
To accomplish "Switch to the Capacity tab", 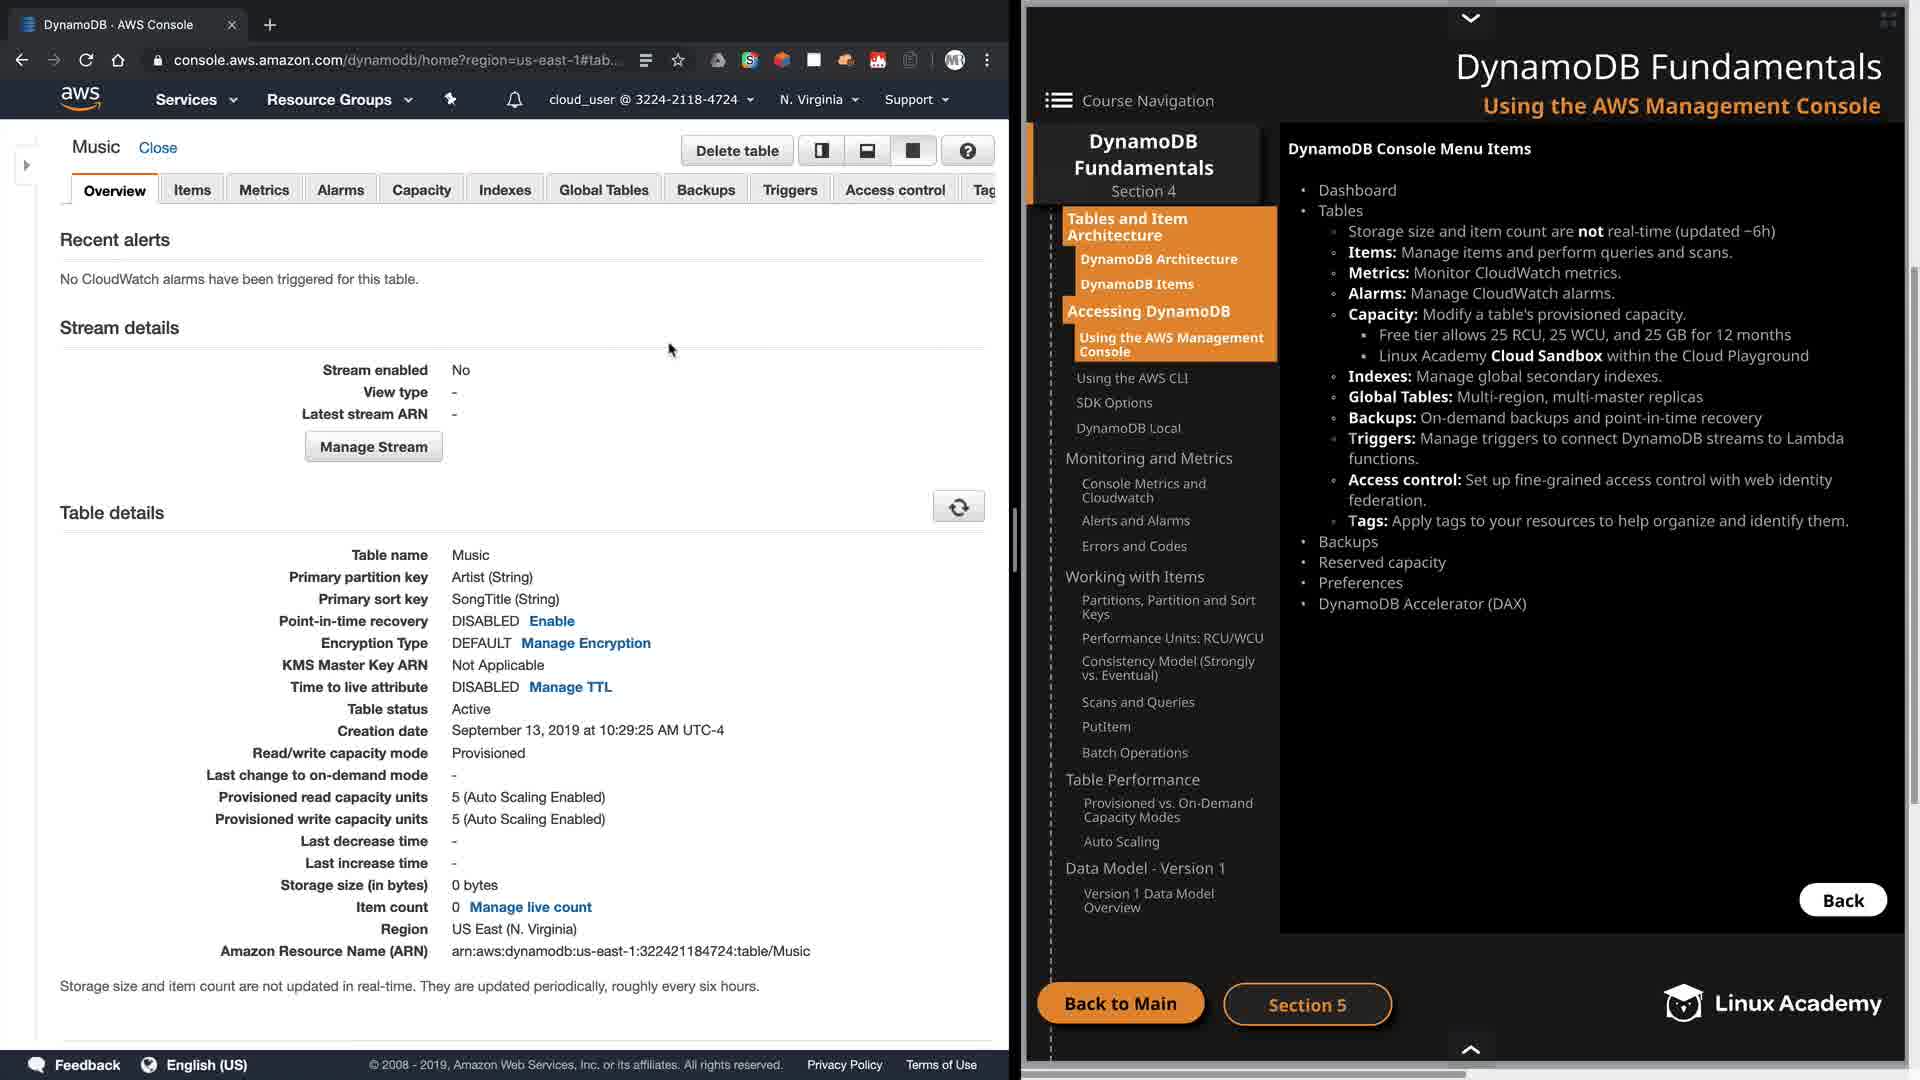I will click(421, 190).
